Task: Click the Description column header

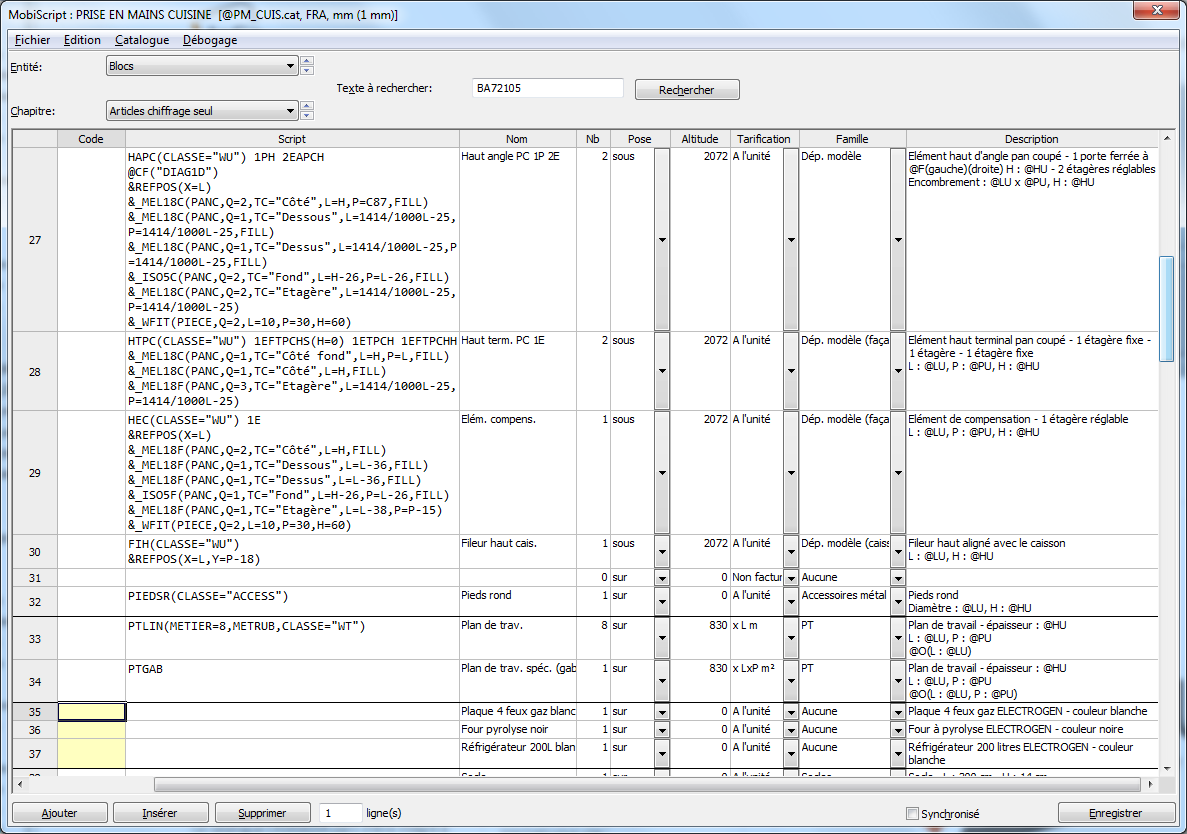Action: pos(1032,138)
